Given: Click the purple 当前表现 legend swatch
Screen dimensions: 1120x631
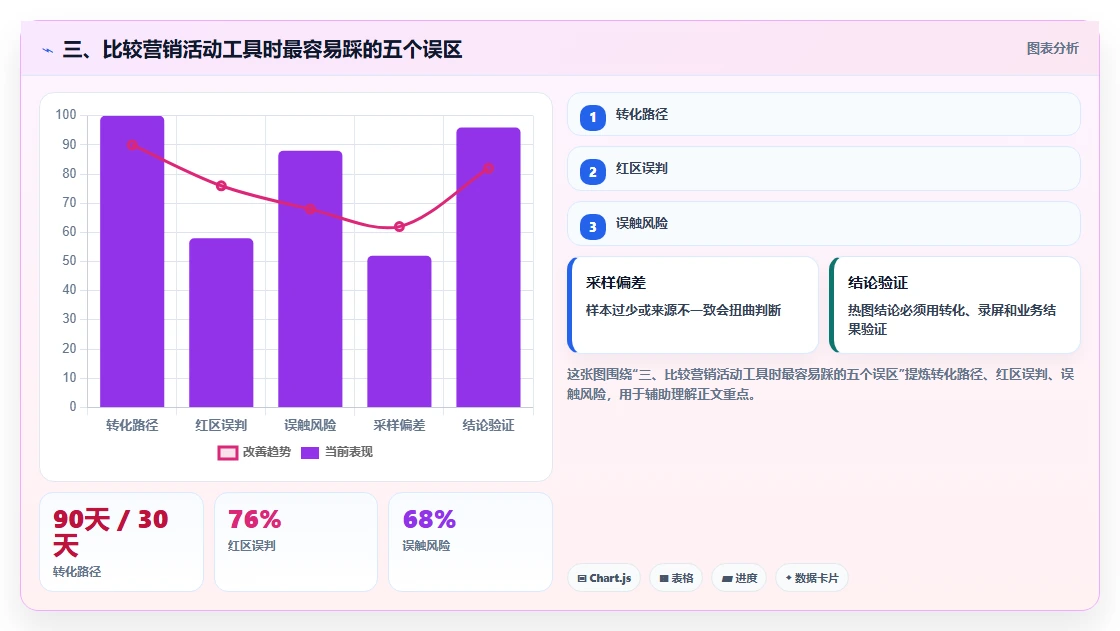Looking at the screenshot, I should [309, 452].
